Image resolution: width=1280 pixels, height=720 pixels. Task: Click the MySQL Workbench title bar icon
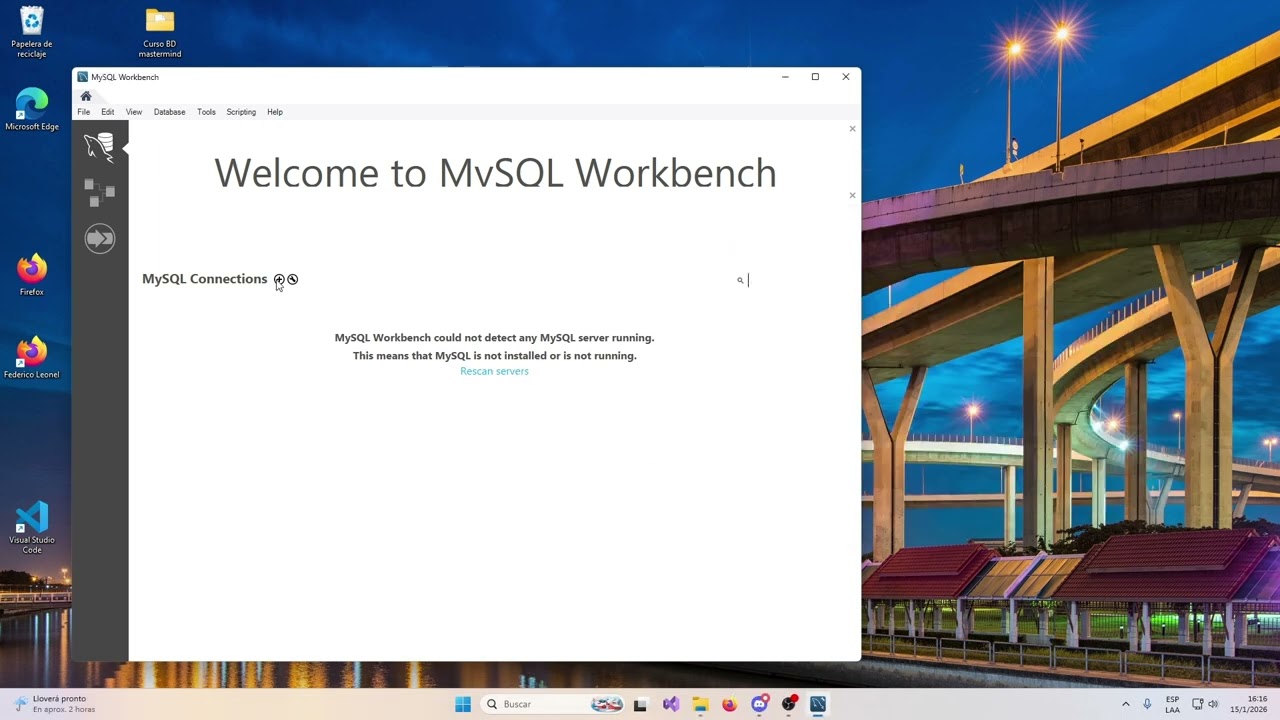[83, 77]
